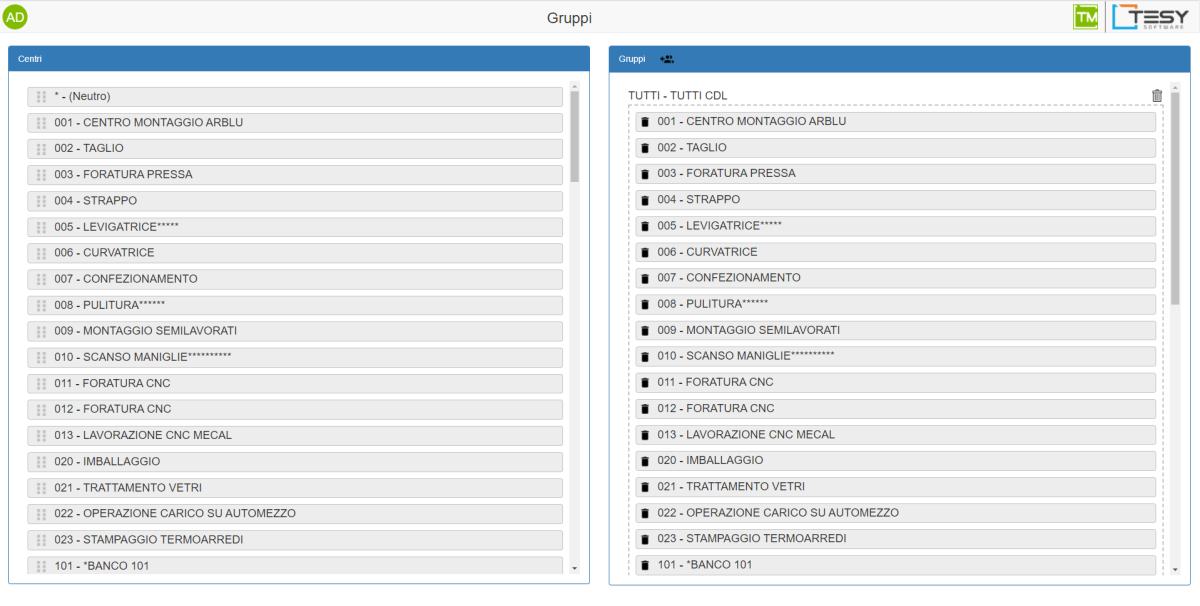Remove 006 - CURVATRICE from the group
This screenshot has height=606, width=1200.
tap(645, 252)
